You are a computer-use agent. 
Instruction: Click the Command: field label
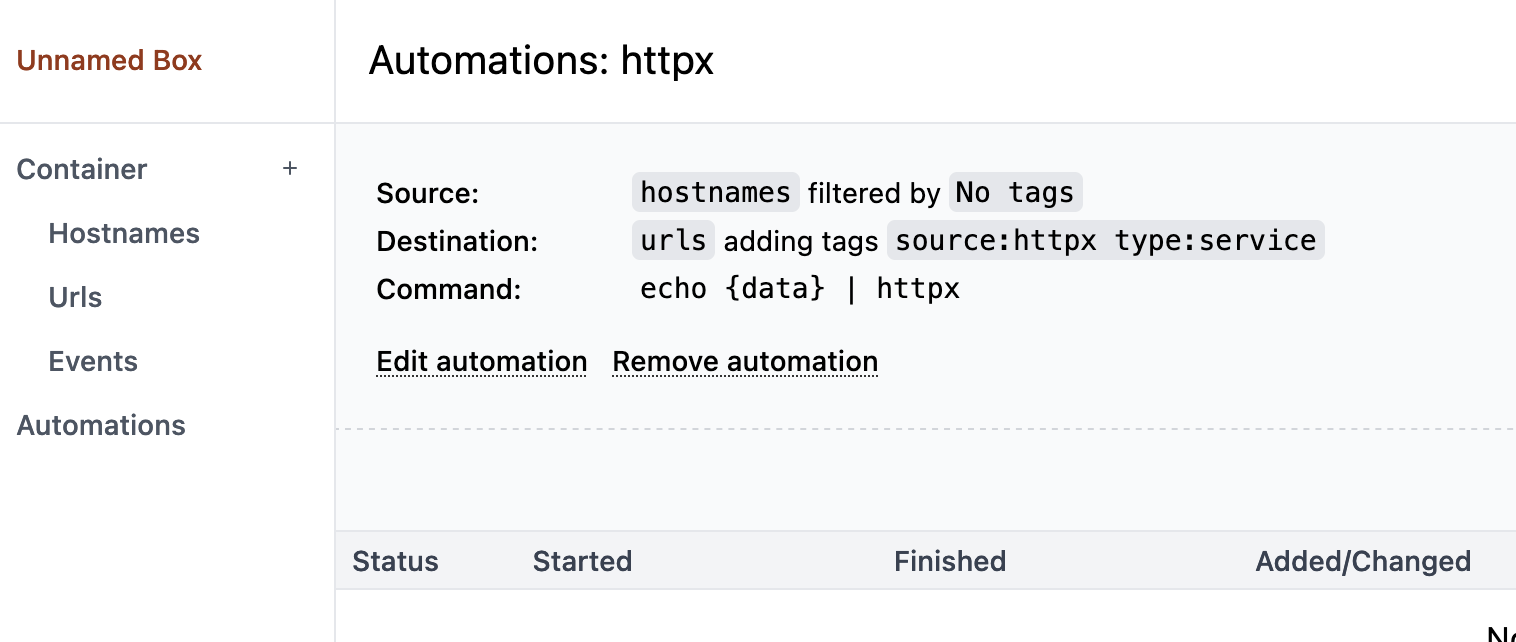click(448, 289)
